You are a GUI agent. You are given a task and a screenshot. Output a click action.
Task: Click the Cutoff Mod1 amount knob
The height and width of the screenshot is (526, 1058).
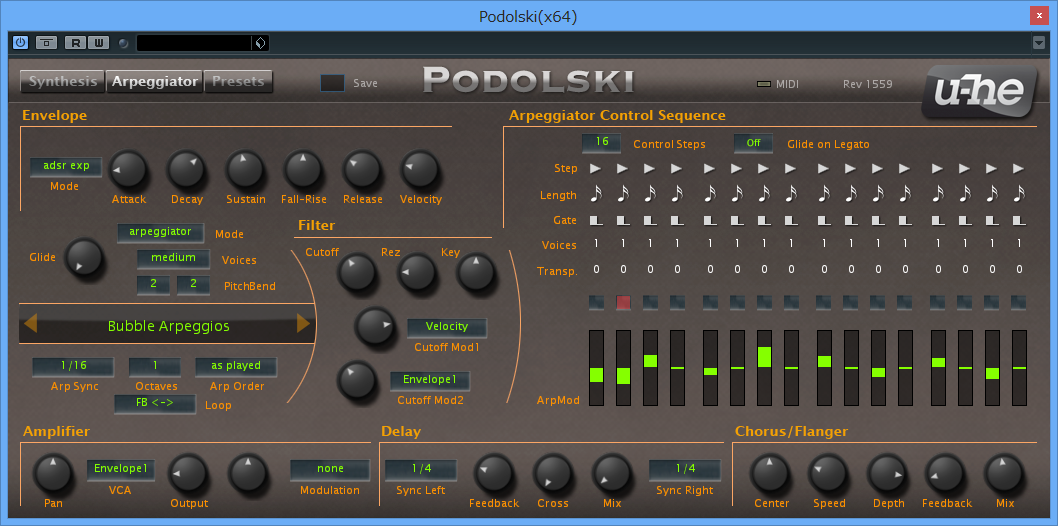click(x=375, y=326)
